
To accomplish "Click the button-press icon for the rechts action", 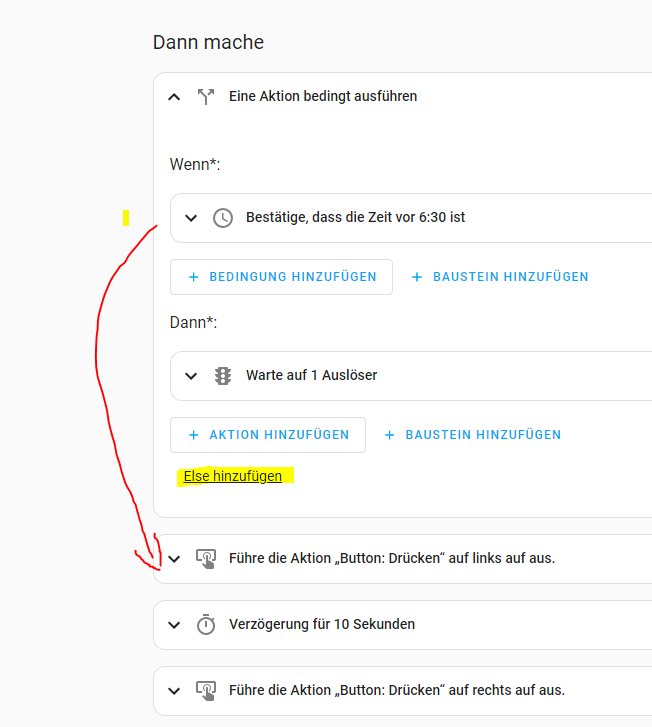I will [x=206, y=691].
